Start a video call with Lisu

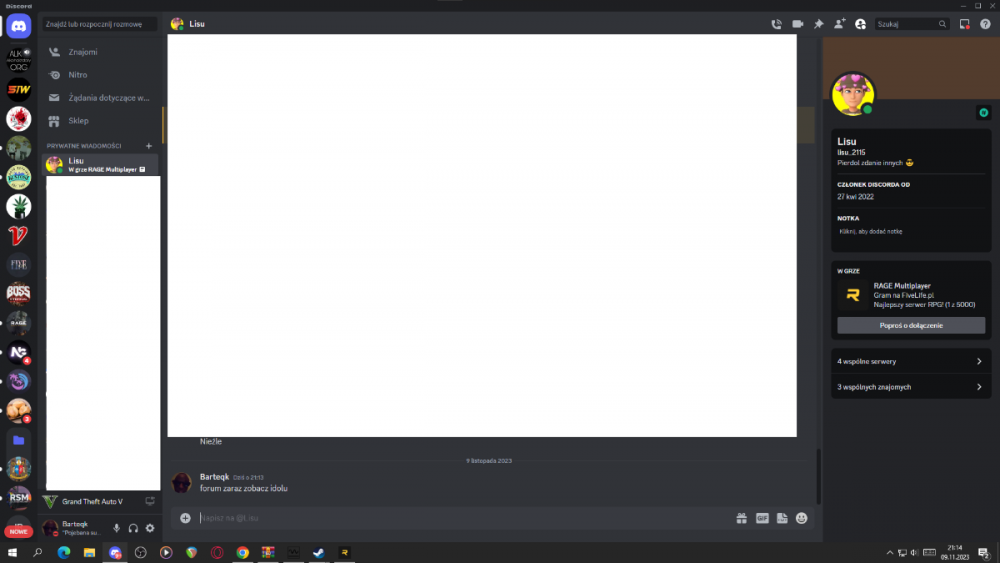pos(797,24)
